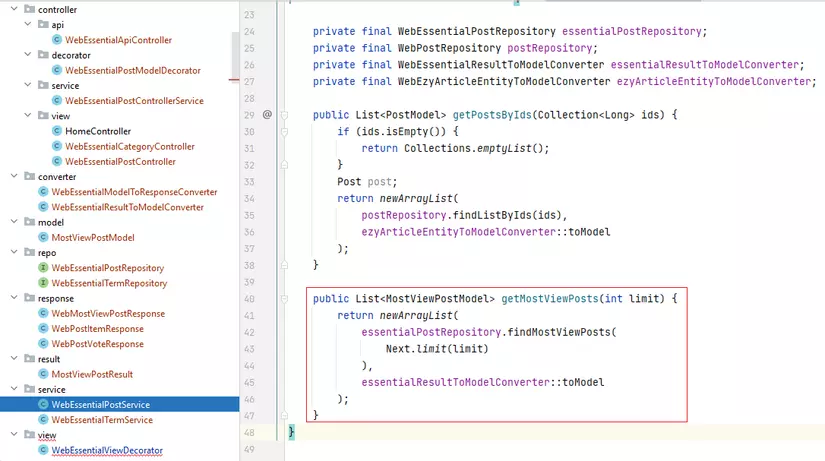This screenshot has width=825, height=461.
Task: Click getPostsByIds method name in editor
Action: [x=492, y=115]
